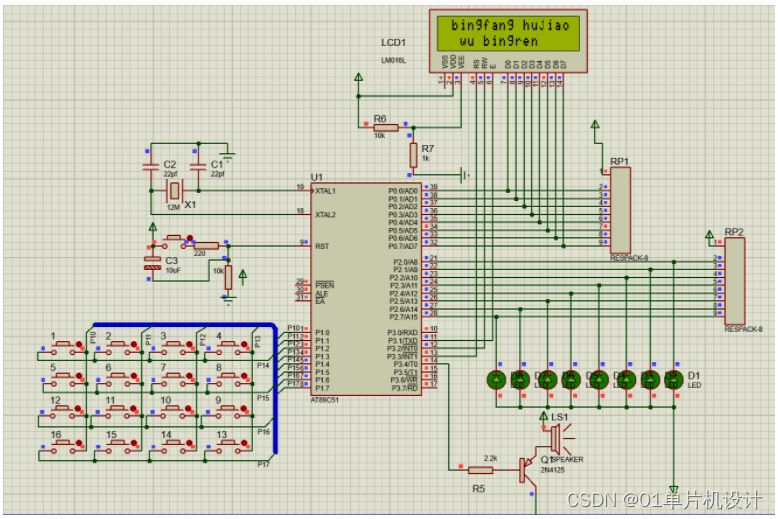
Task: Select resistor R6
Action: 386,128
